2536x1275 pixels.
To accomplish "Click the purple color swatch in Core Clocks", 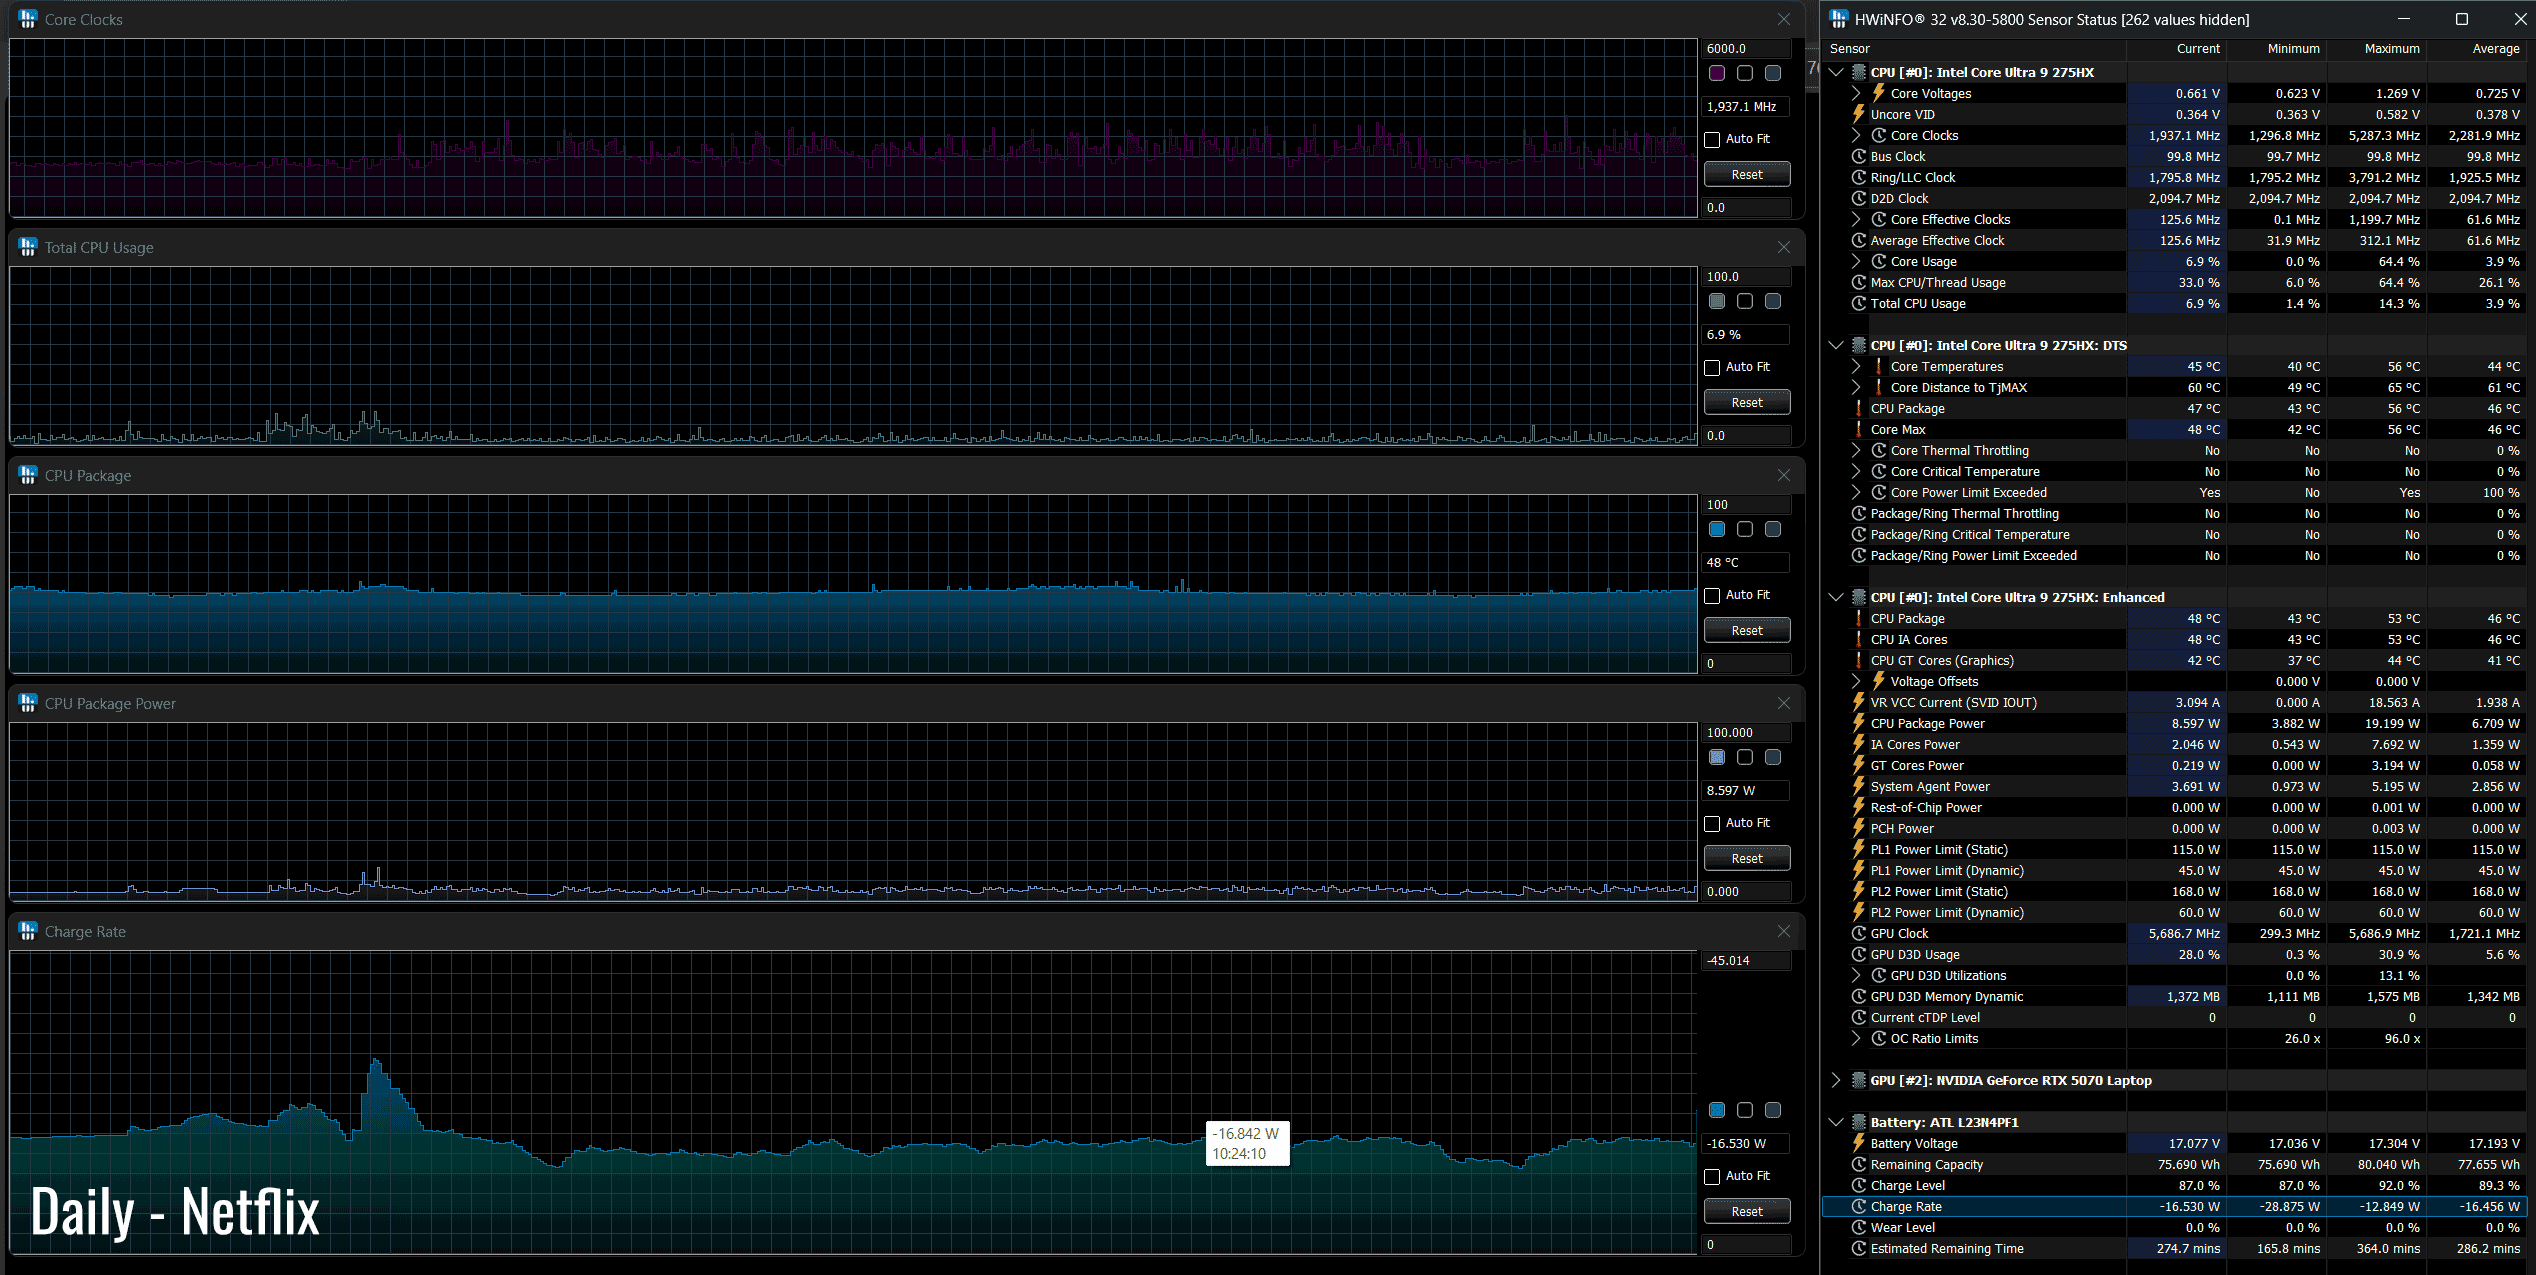I will pyautogui.click(x=1717, y=73).
